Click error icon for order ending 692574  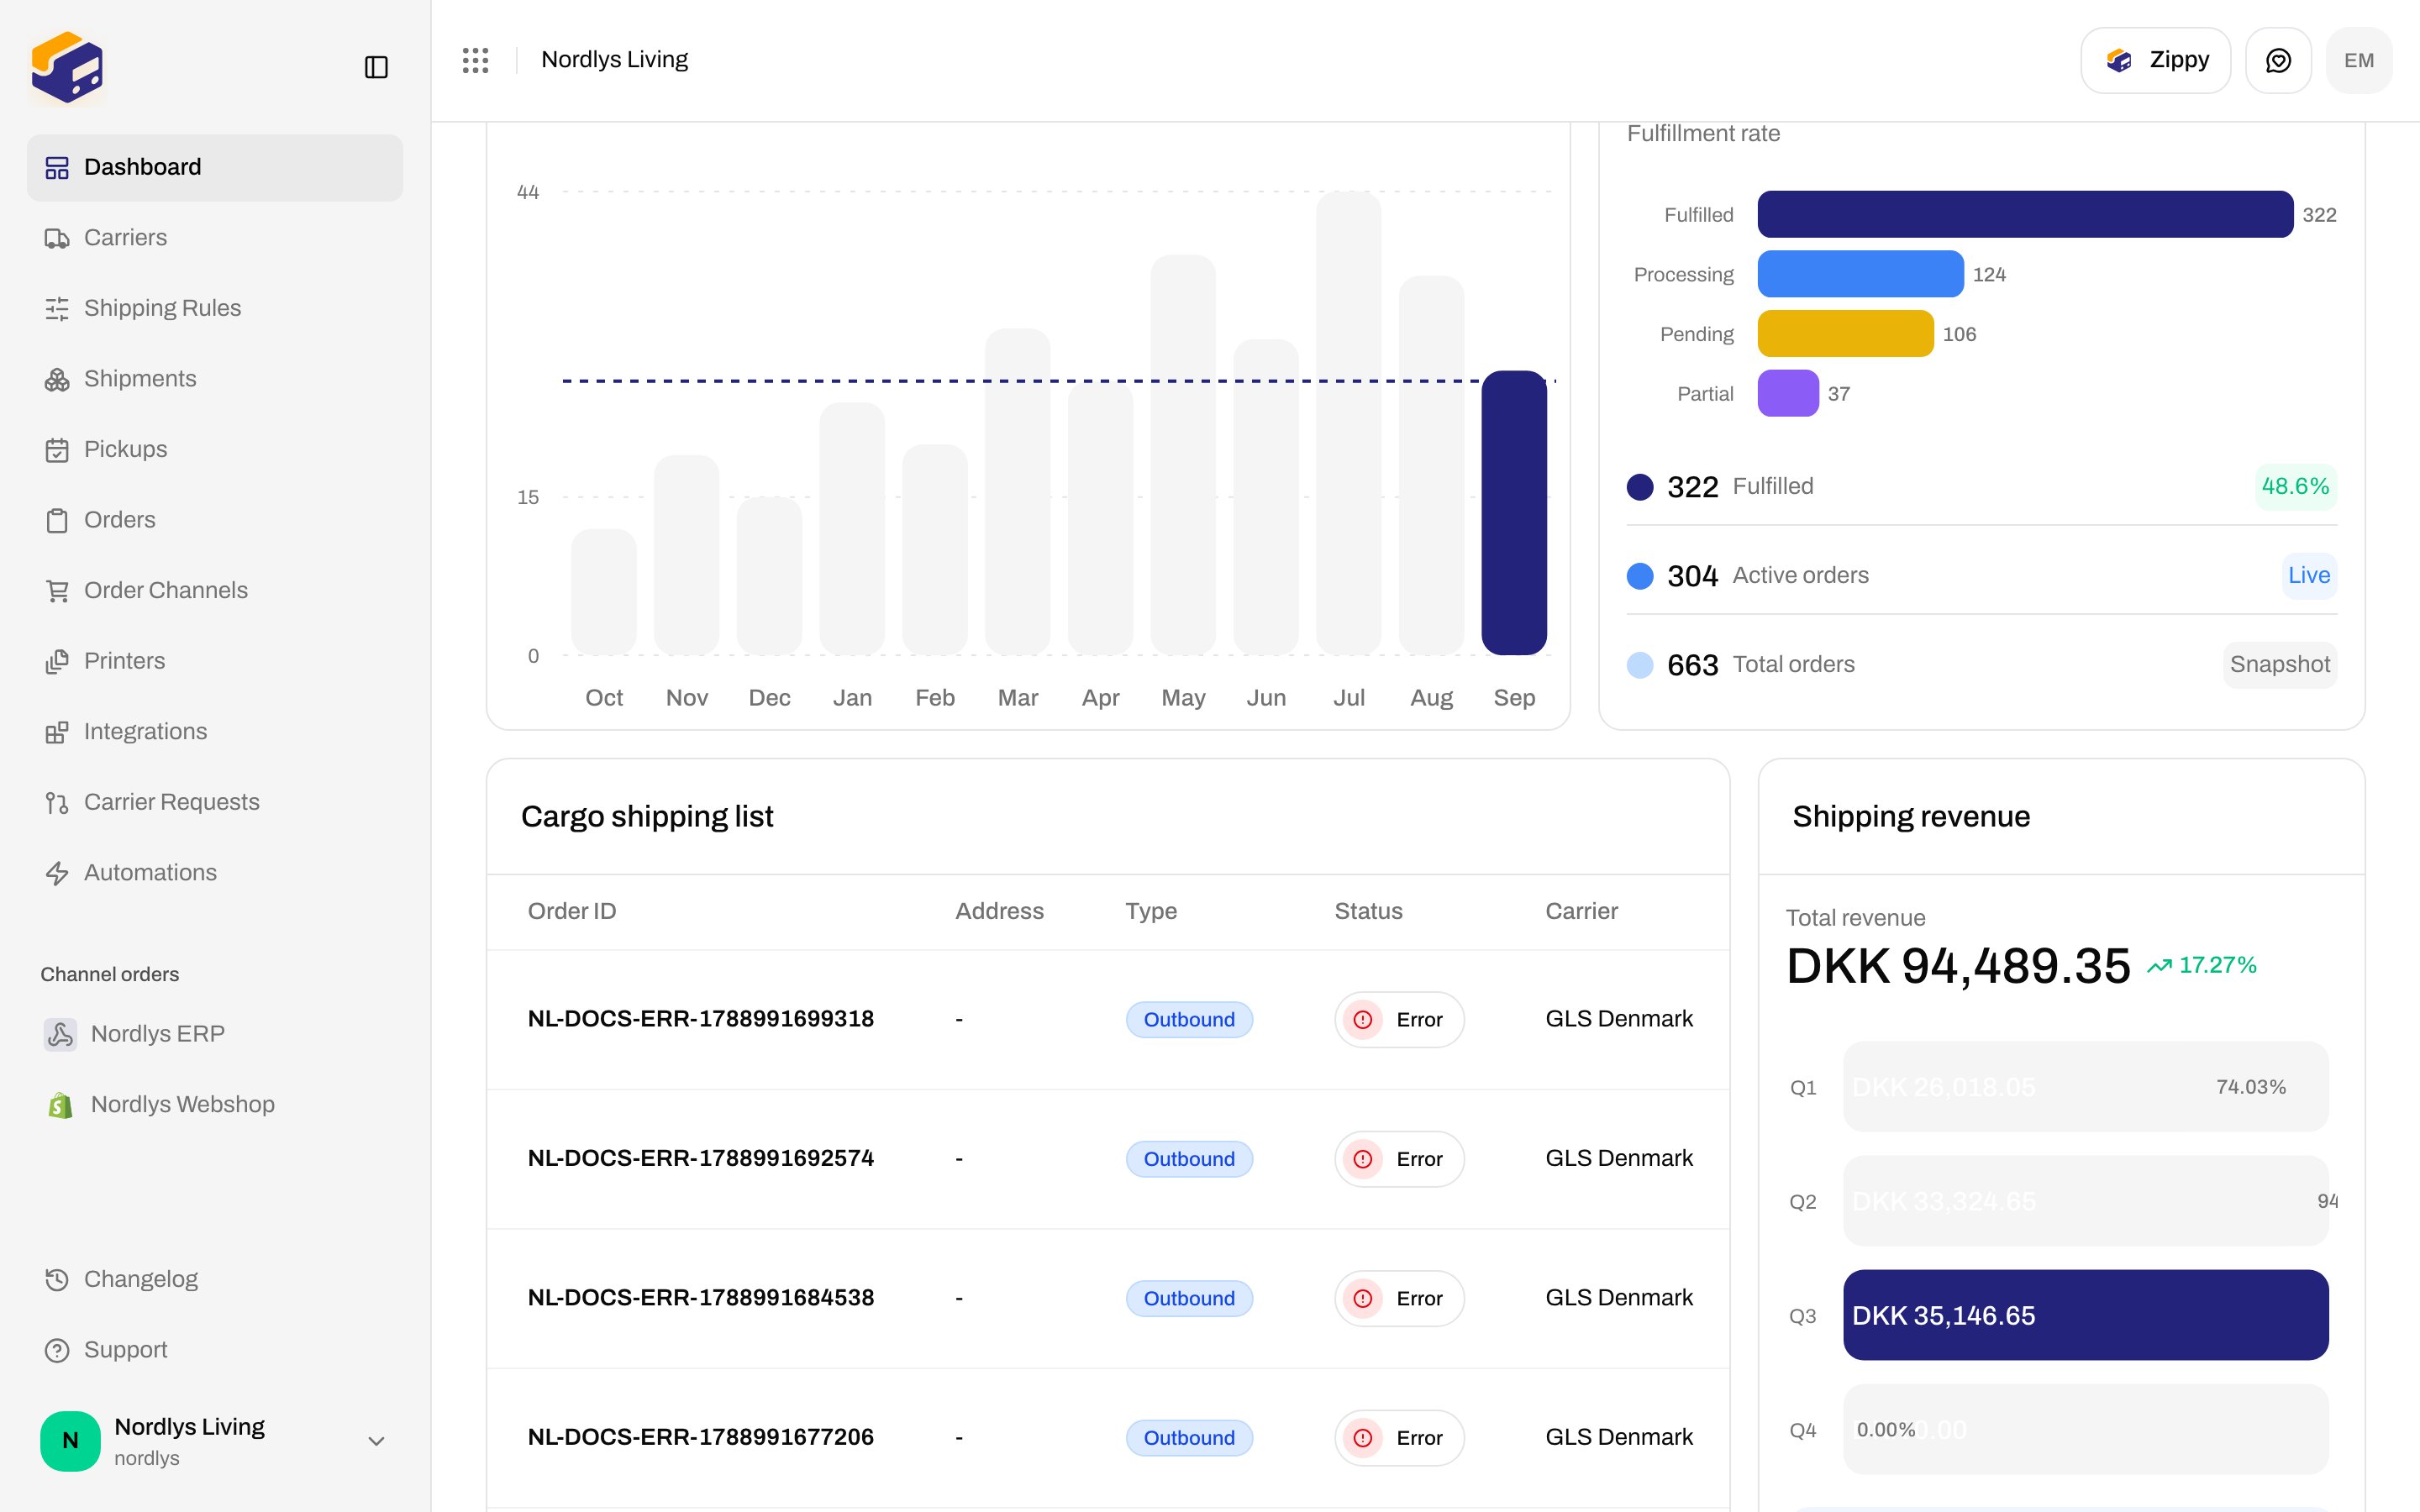pos(1363,1159)
